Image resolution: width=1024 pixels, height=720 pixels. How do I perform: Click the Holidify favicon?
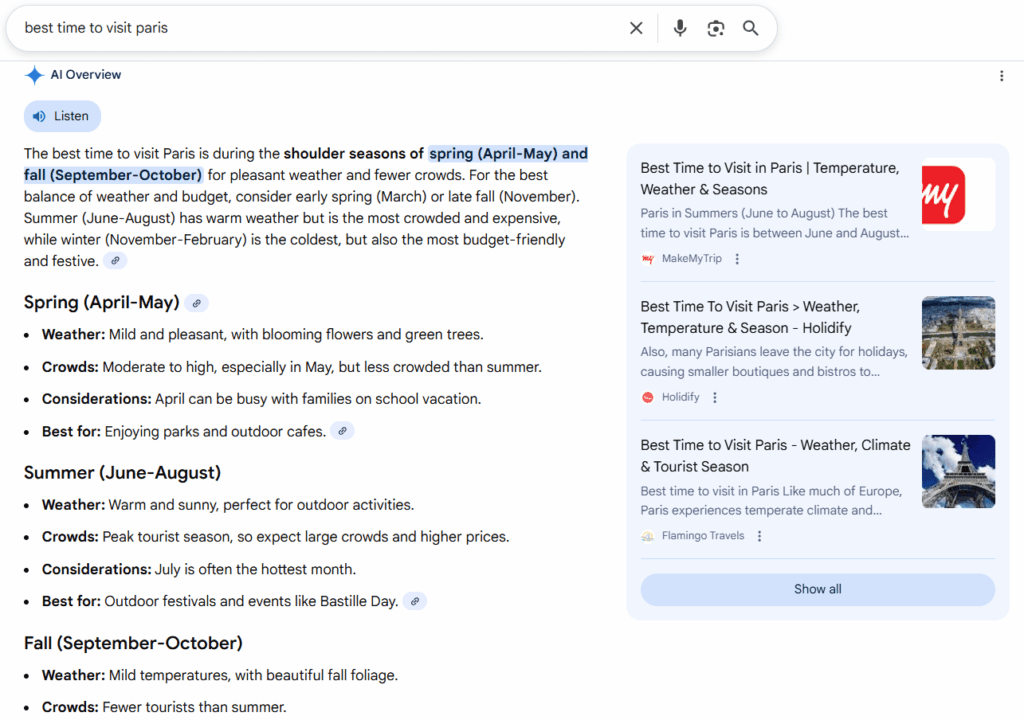pos(647,397)
